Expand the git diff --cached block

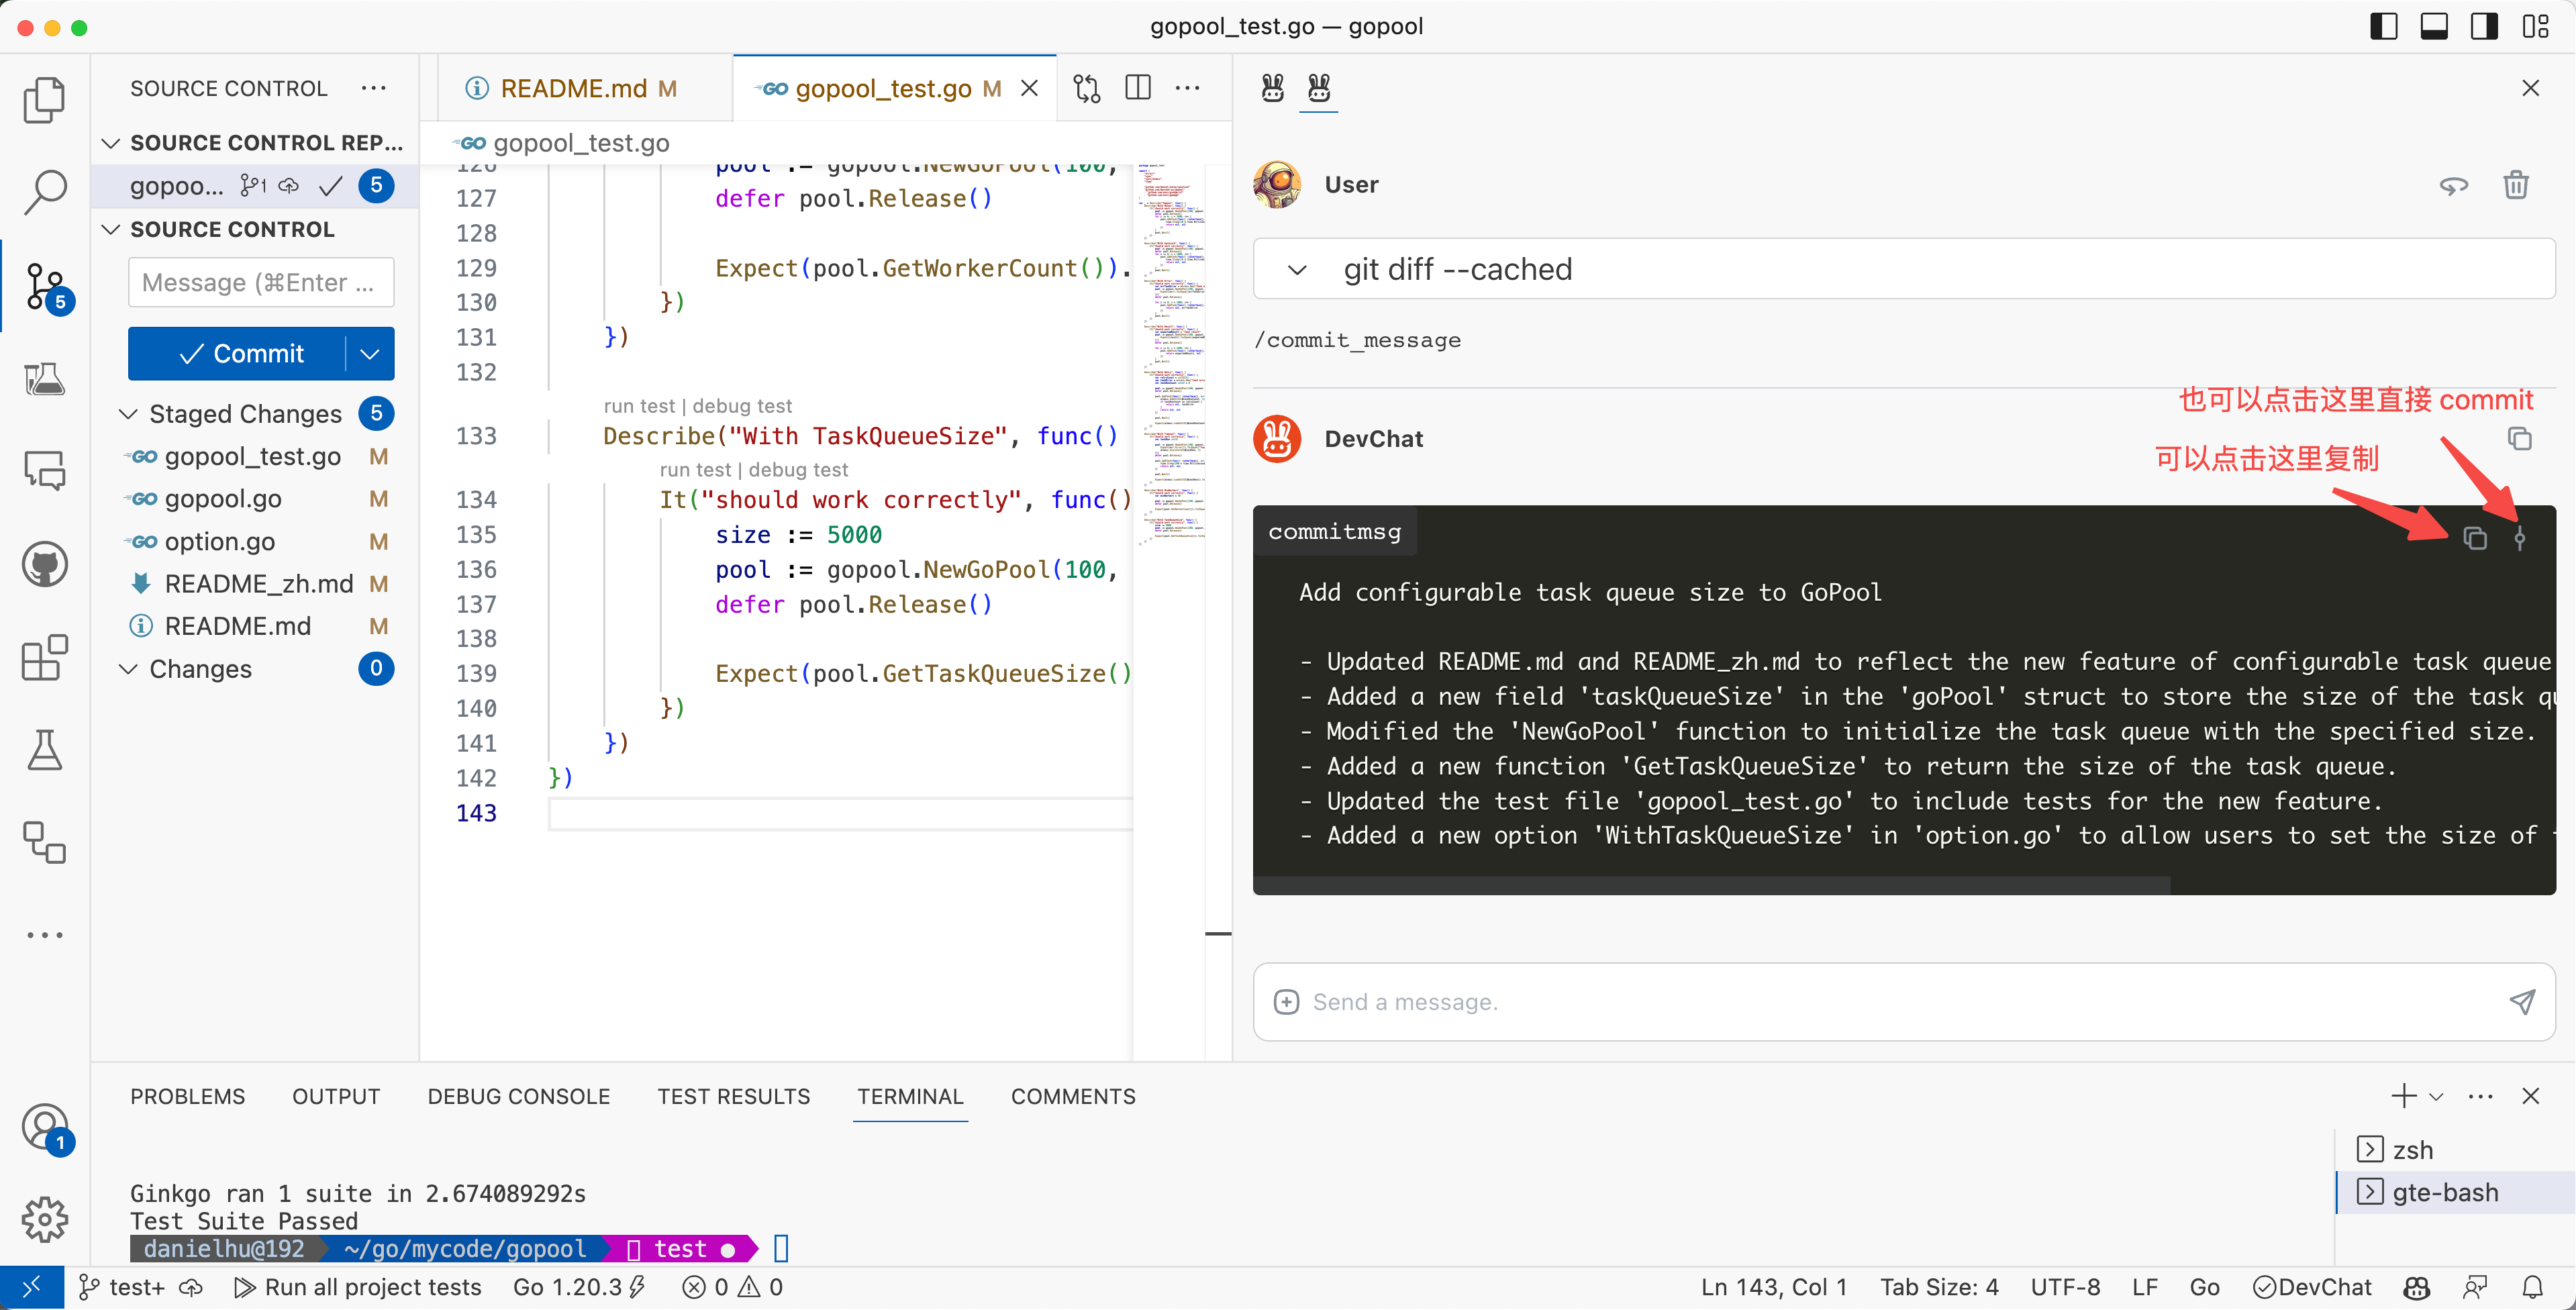click(1297, 270)
